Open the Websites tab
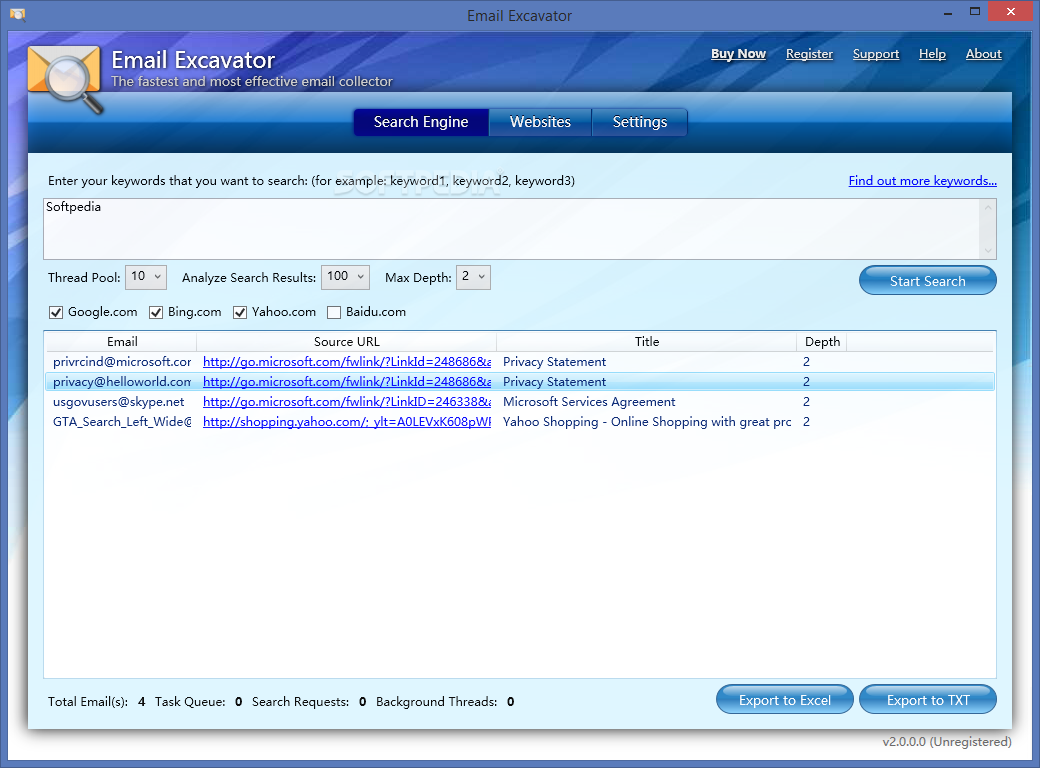Image resolution: width=1040 pixels, height=768 pixels. [541, 122]
